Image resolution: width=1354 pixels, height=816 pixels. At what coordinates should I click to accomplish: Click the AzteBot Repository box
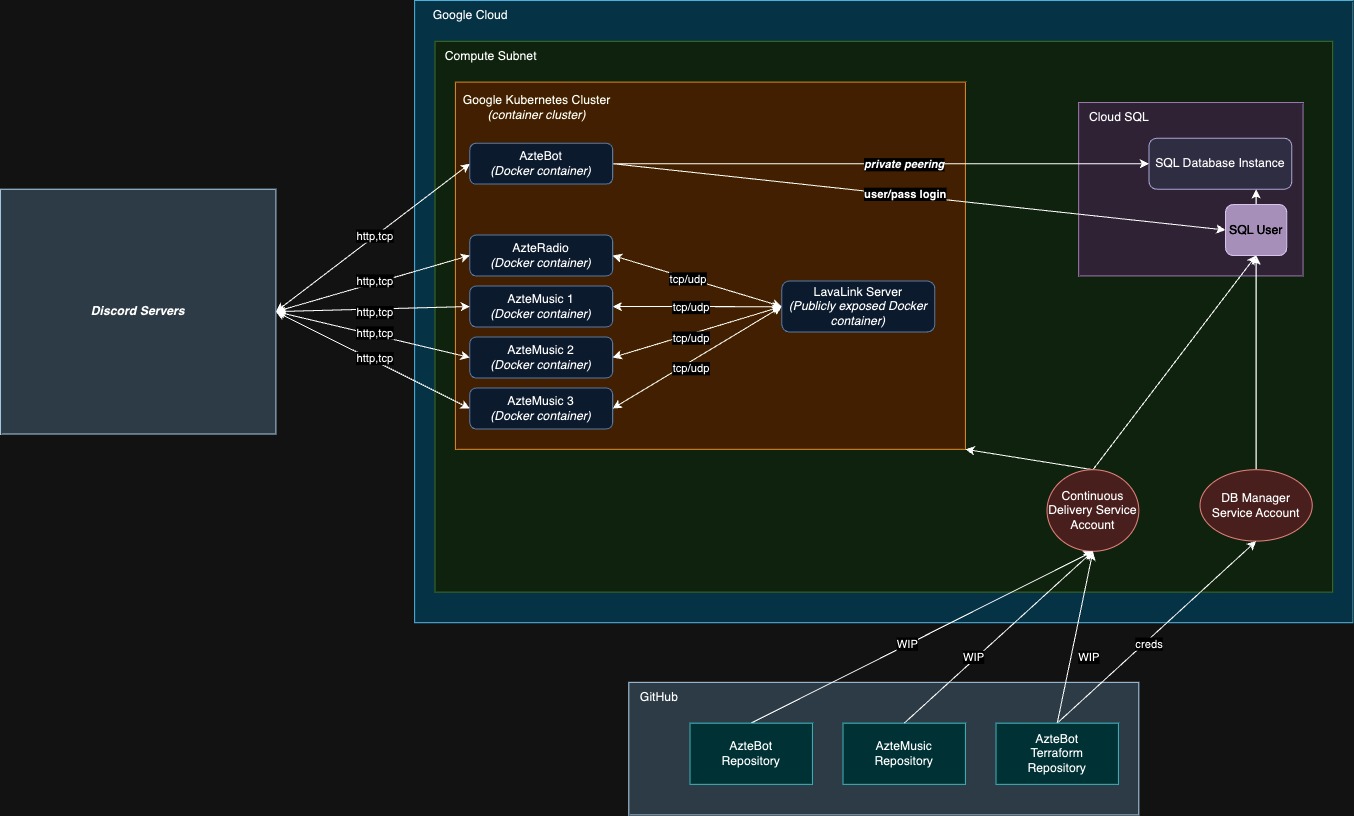point(751,753)
